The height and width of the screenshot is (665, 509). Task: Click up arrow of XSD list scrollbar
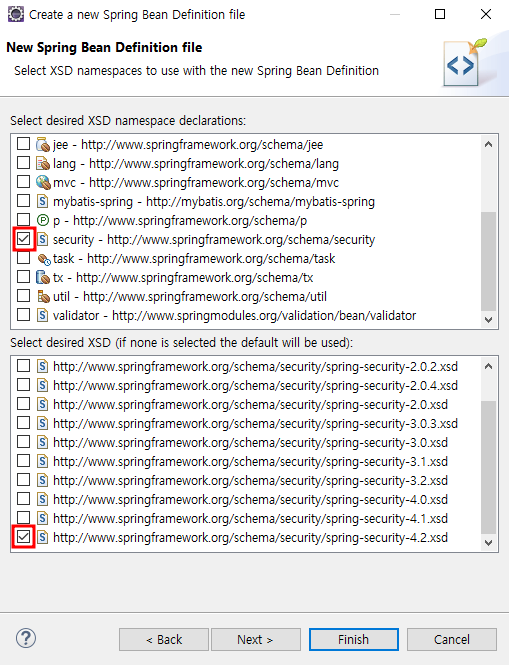click(488, 366)
